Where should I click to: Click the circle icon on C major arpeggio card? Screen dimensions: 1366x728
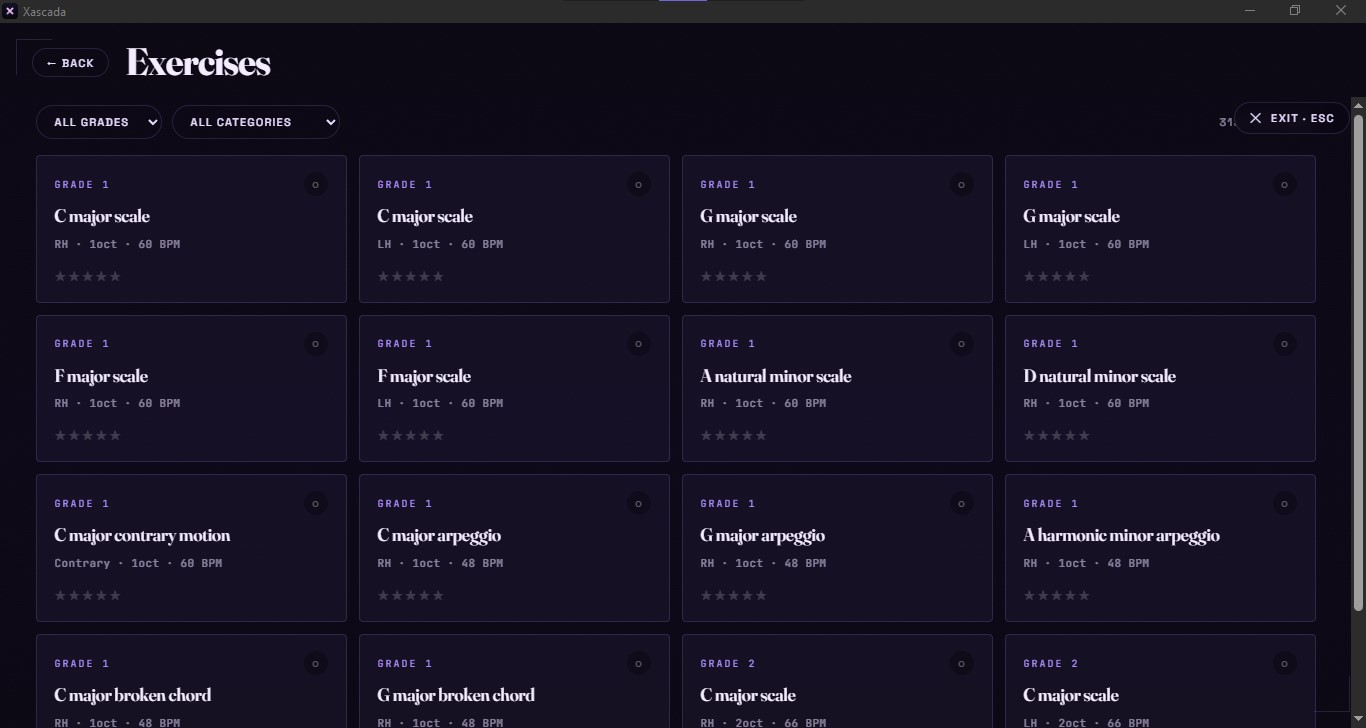coord(638,504)
